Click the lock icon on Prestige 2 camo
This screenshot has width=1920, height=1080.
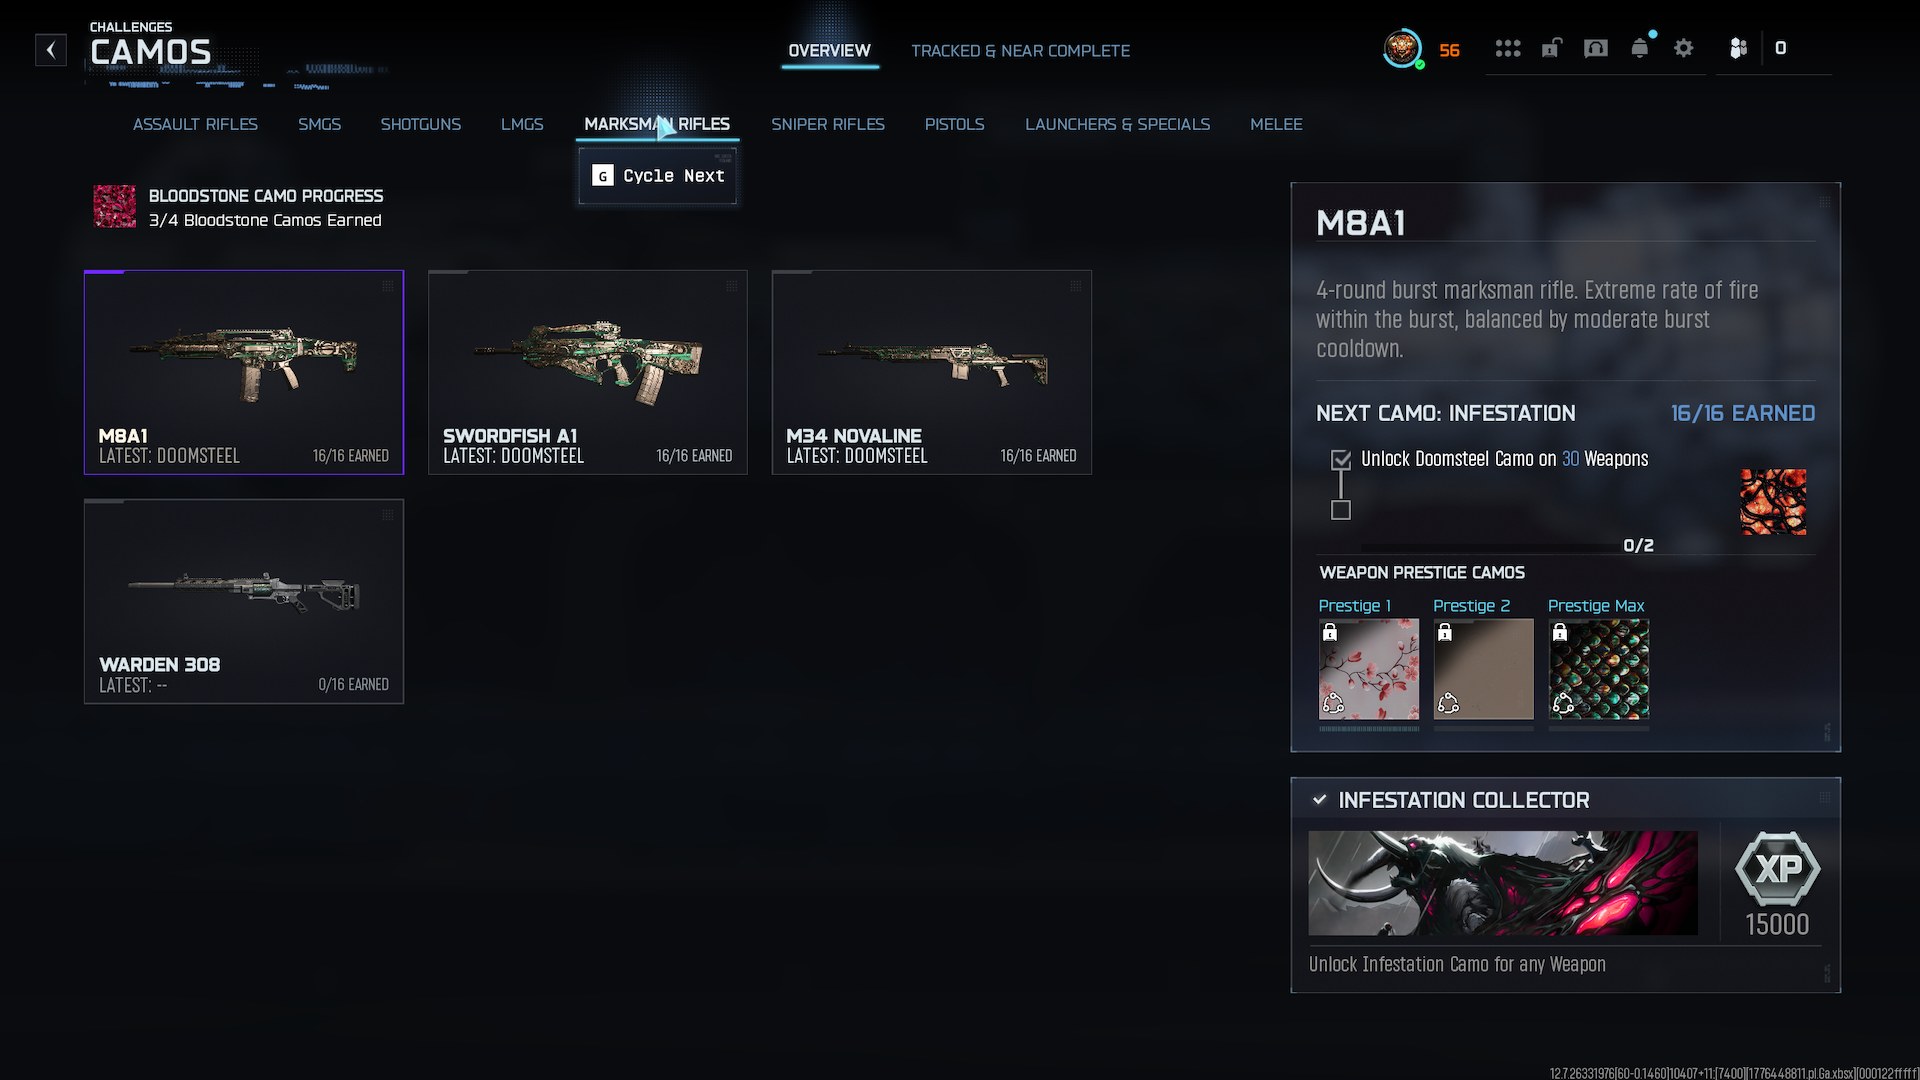pos(1445,632)
